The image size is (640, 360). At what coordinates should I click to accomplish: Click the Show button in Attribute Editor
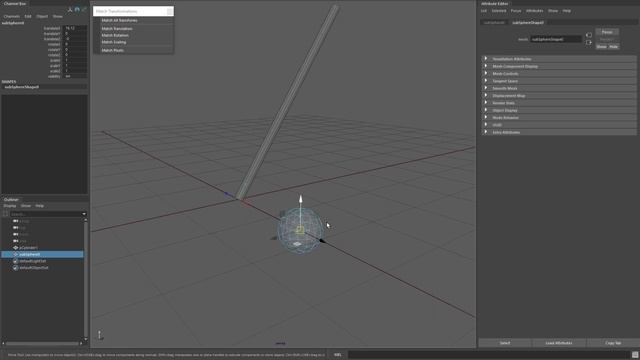(602, 47)
